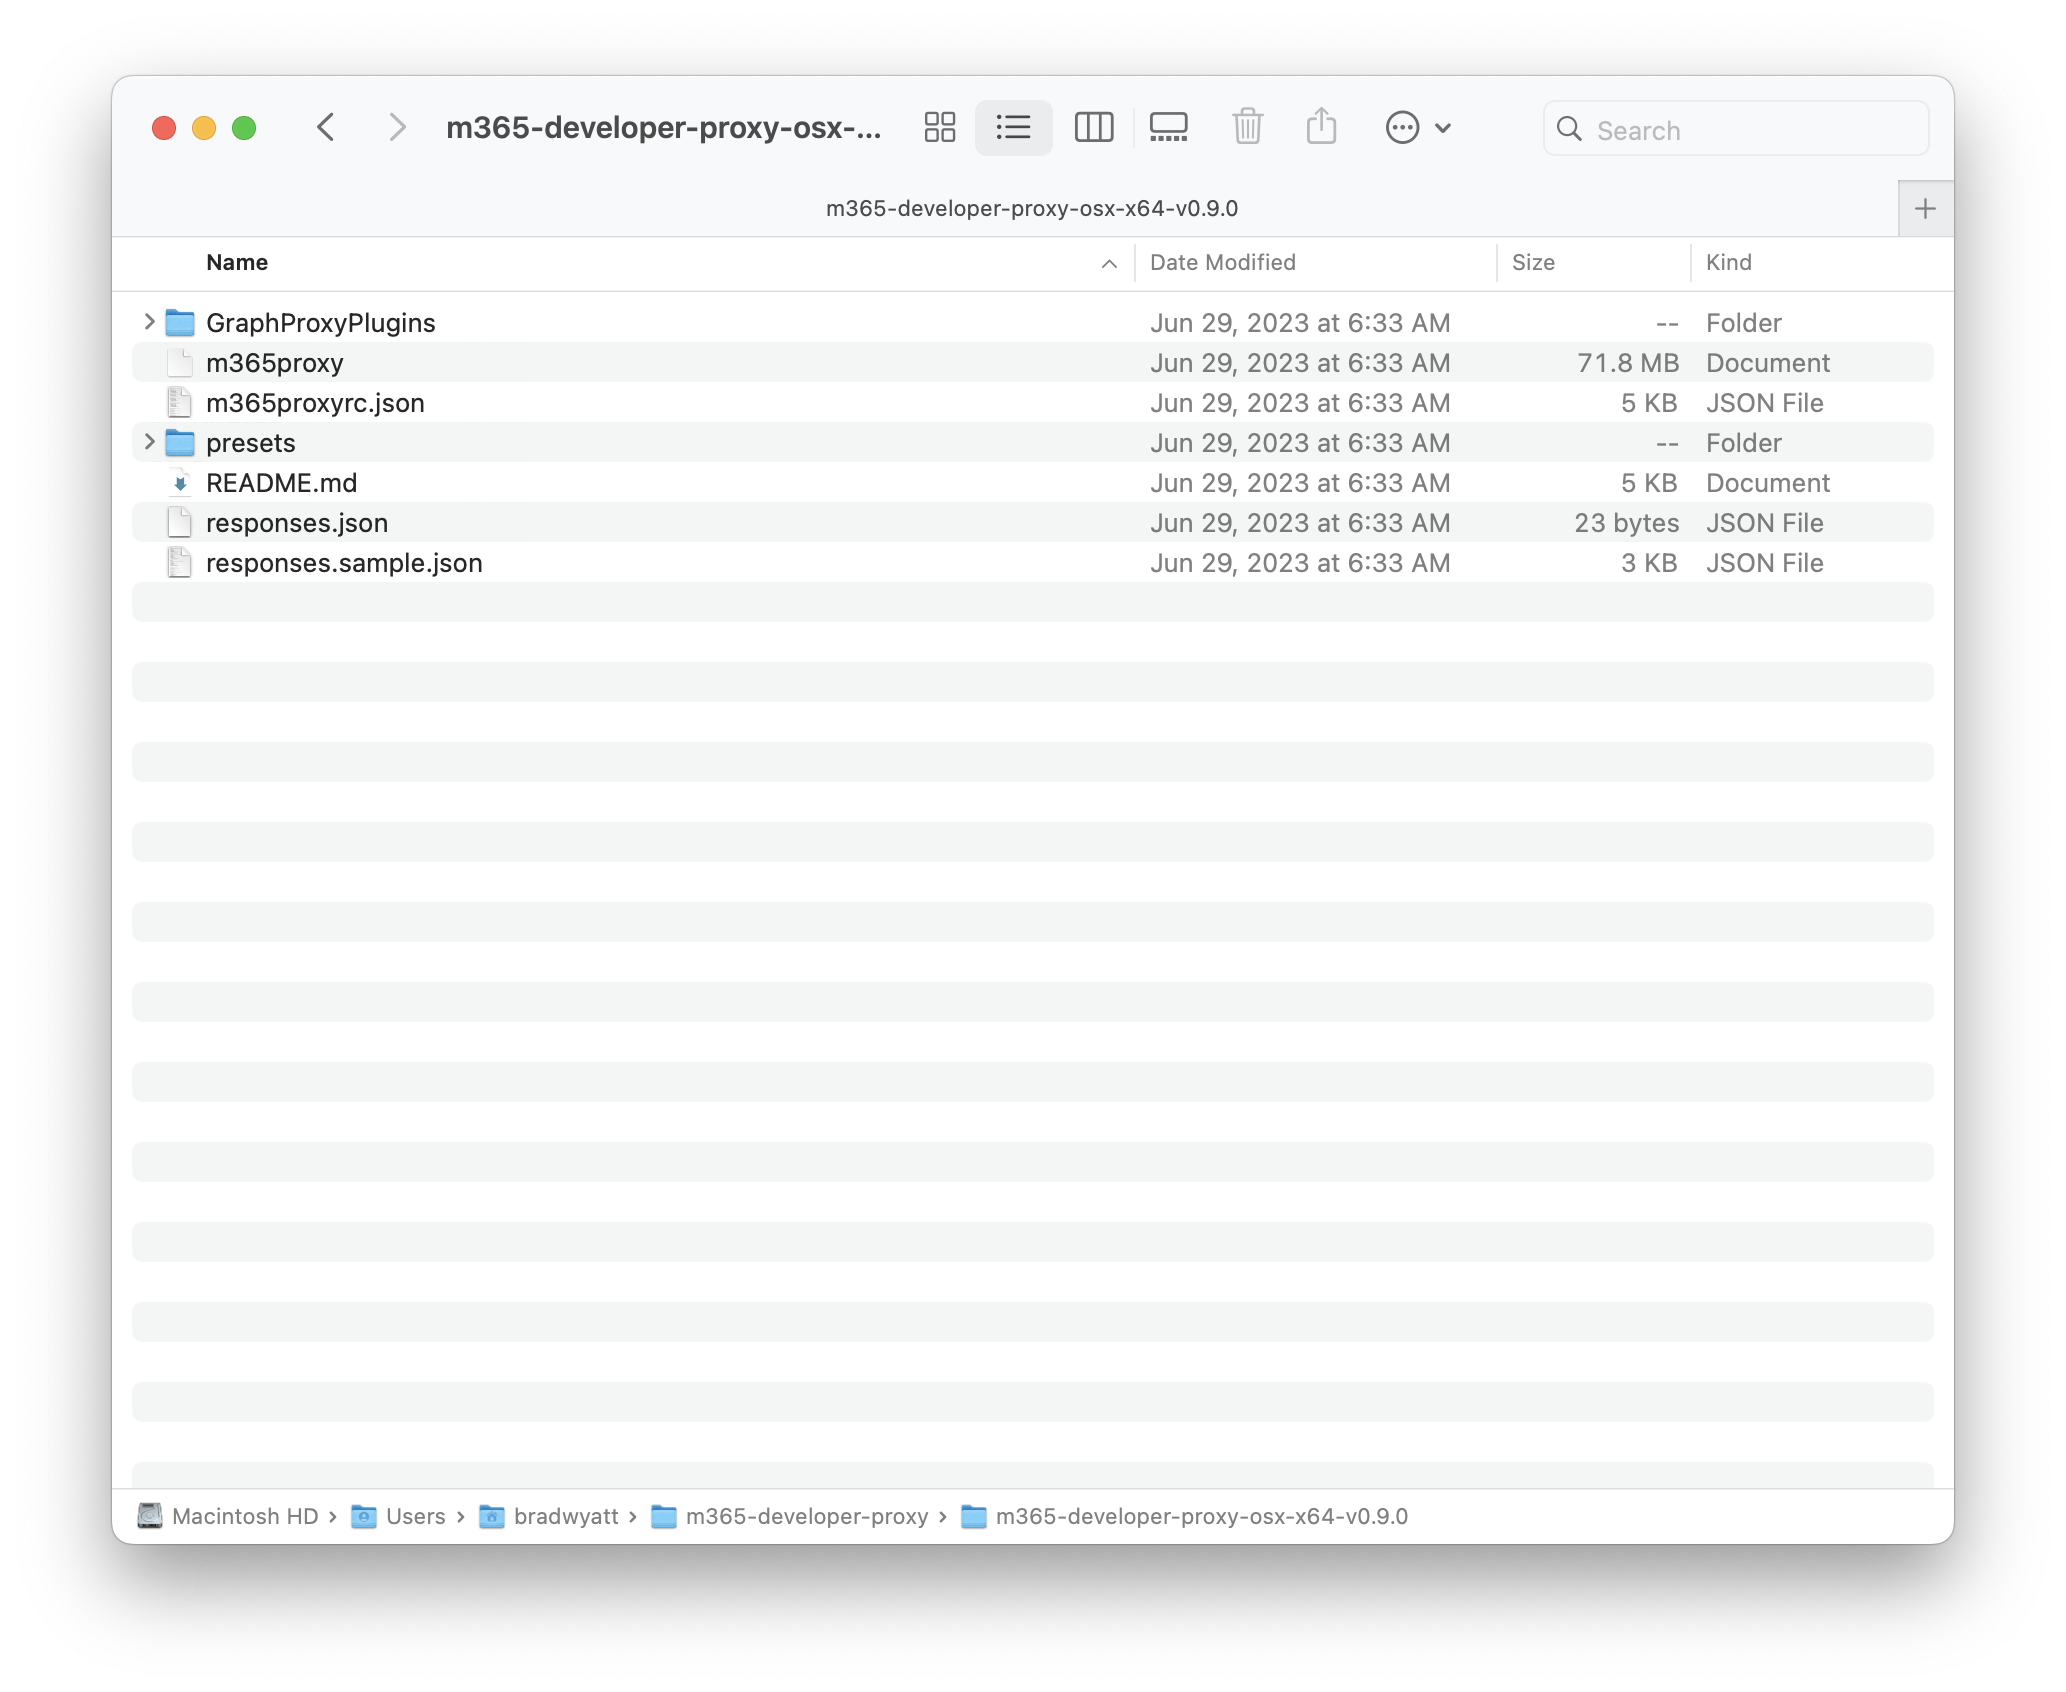Add a new tab with plus button
2066x1692 pixels.
tap(1925, 209)
